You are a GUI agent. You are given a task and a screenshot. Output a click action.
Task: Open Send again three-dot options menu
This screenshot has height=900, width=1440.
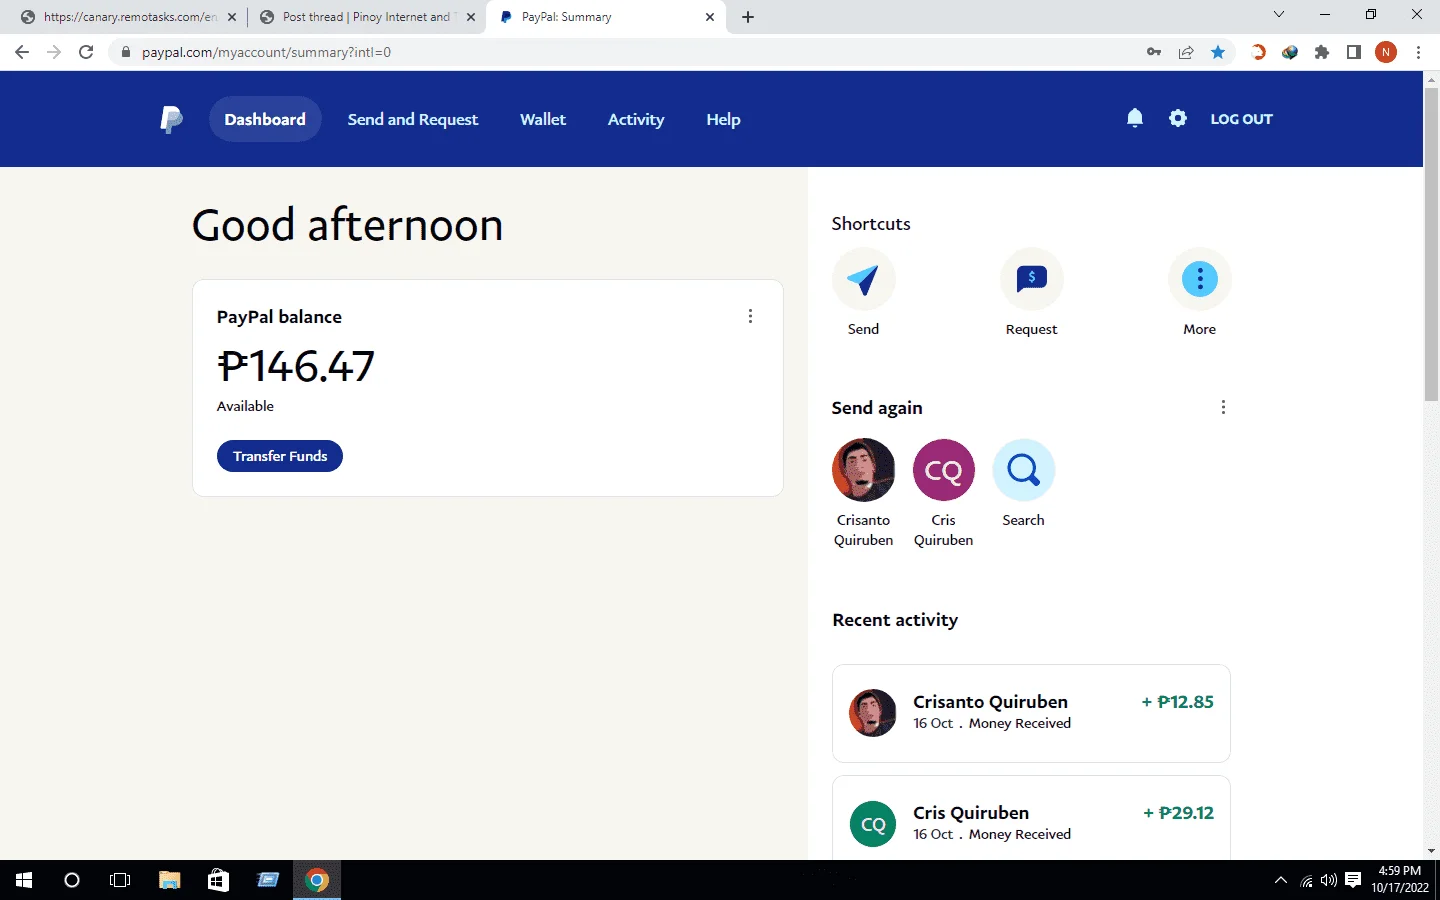(x=1223, y=407)
